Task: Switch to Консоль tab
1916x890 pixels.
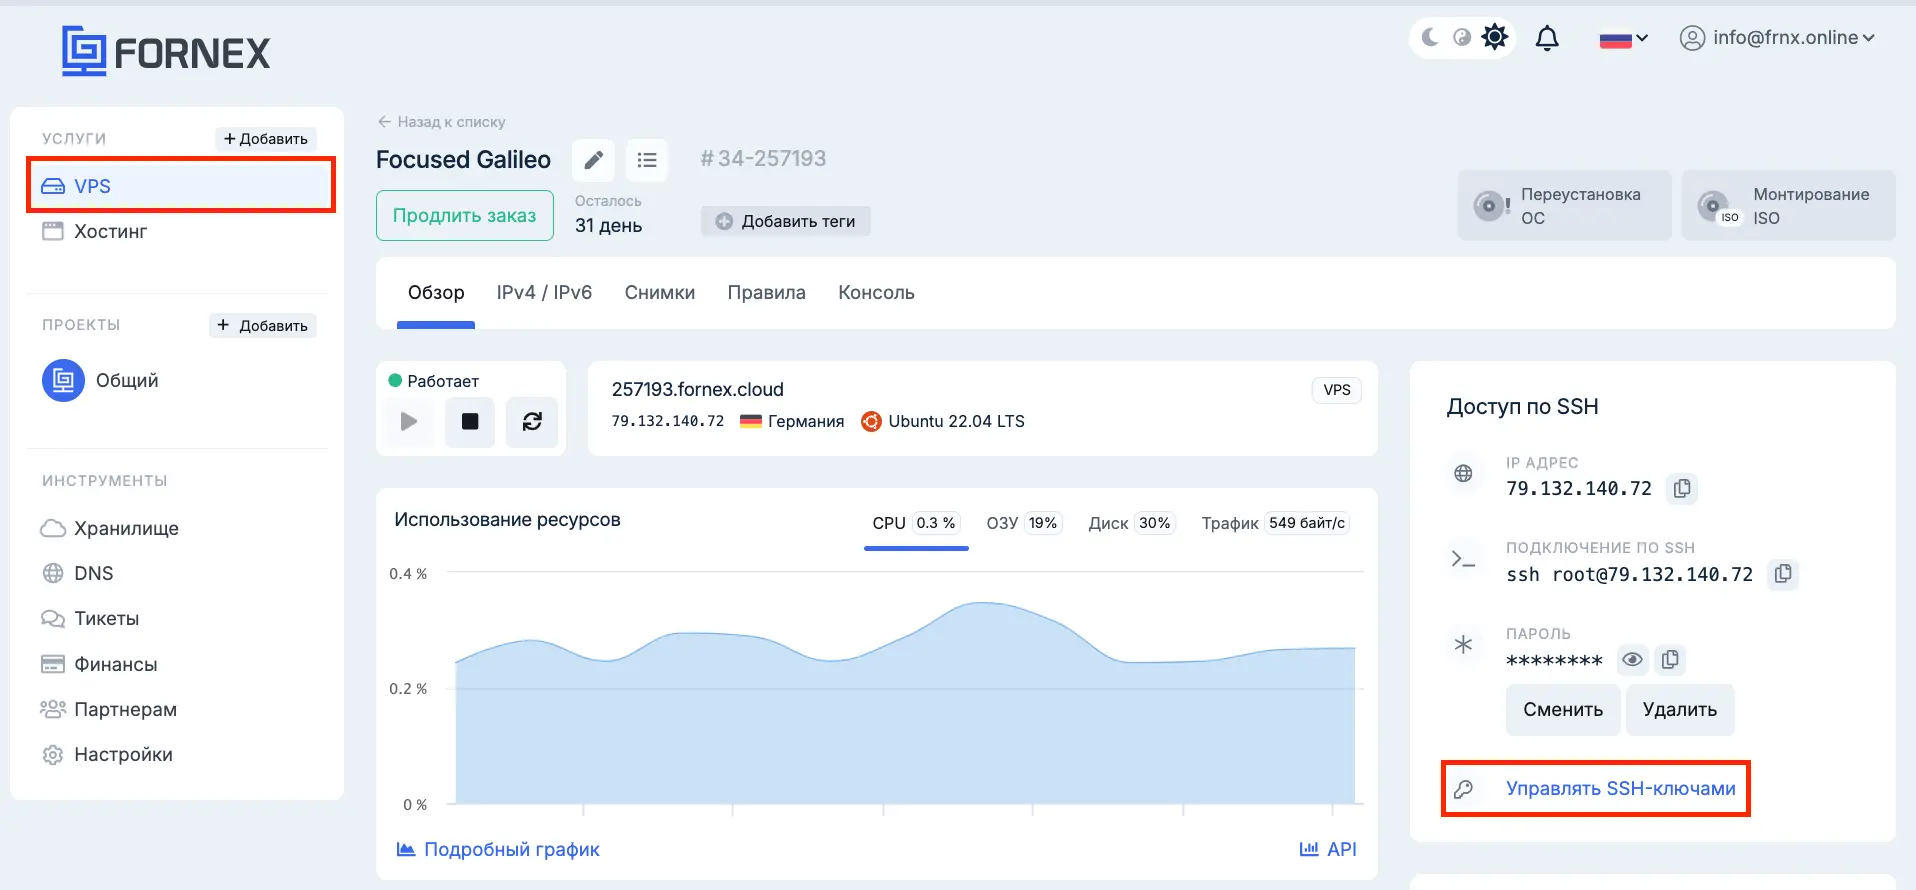Action: 876,293
